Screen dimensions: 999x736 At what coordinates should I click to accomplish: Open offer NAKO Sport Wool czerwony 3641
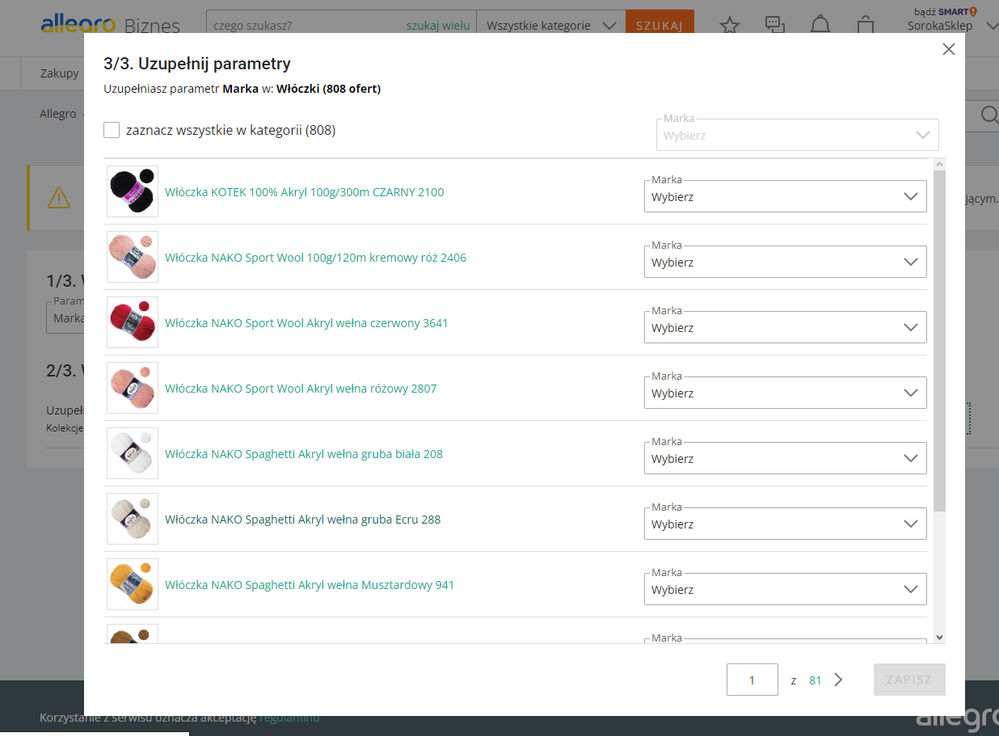pos(306,323)
